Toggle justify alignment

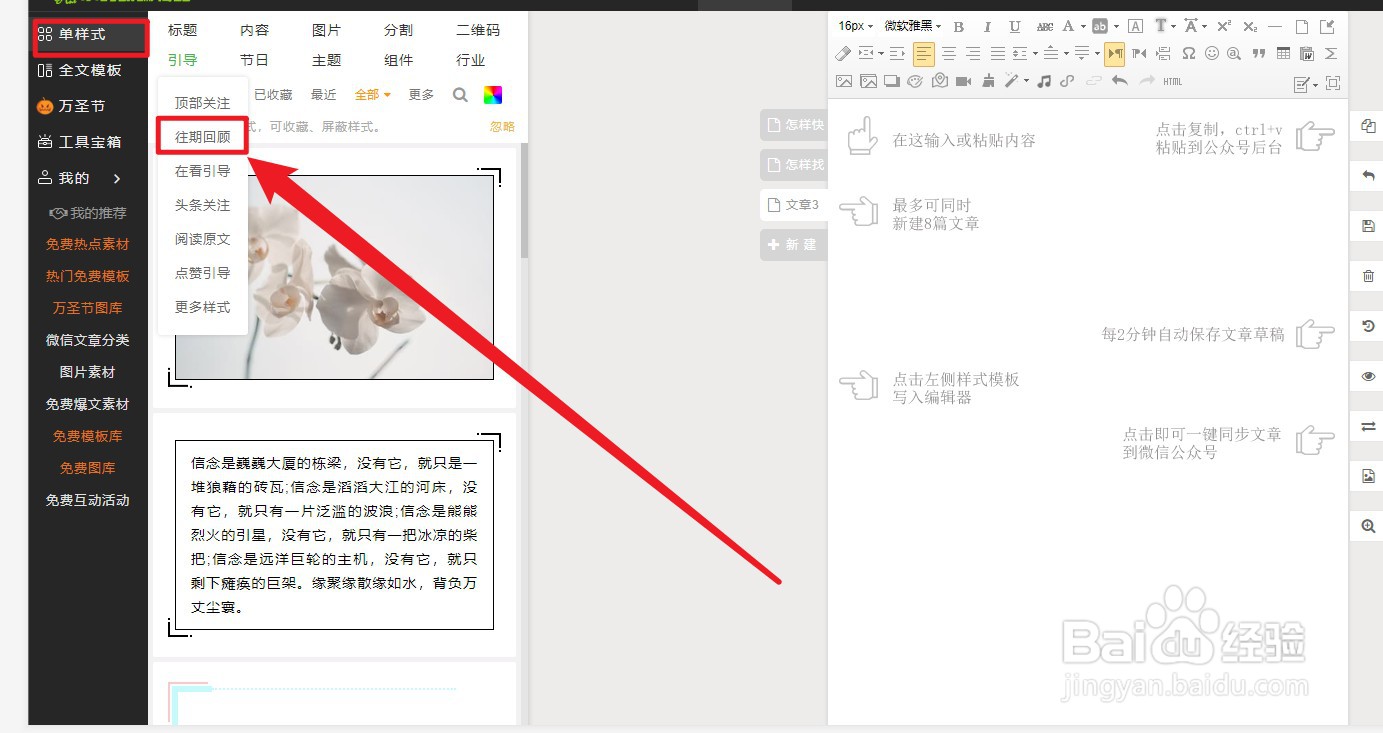coord(998,54)
